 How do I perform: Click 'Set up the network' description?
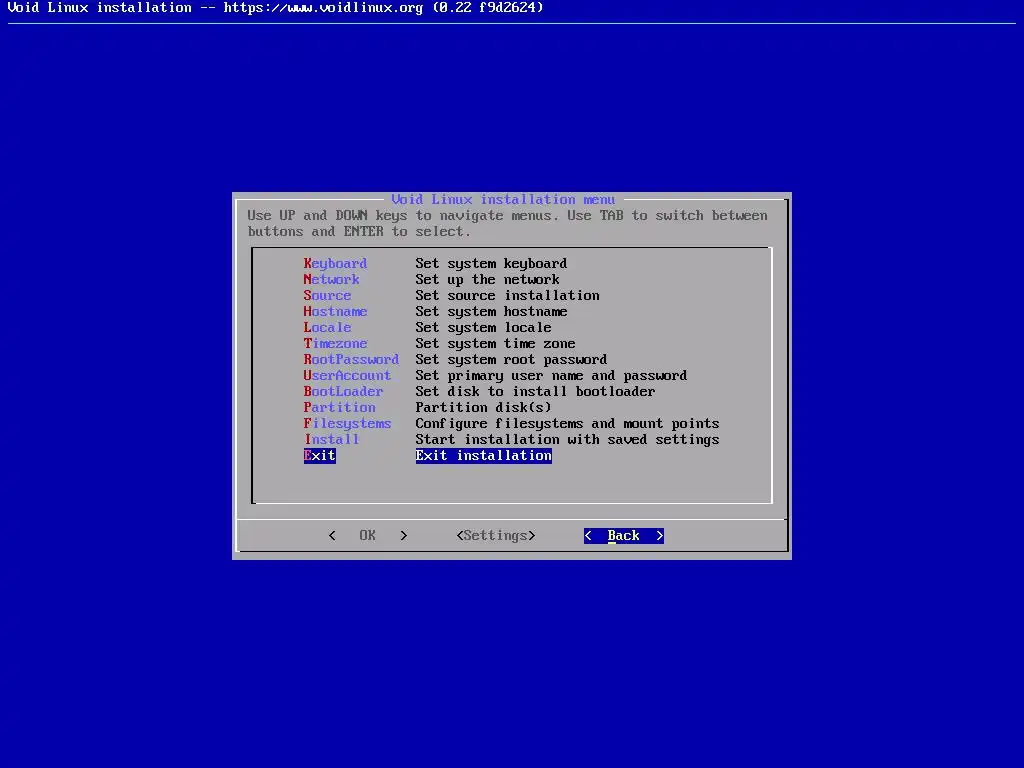(x=487, y=280)
